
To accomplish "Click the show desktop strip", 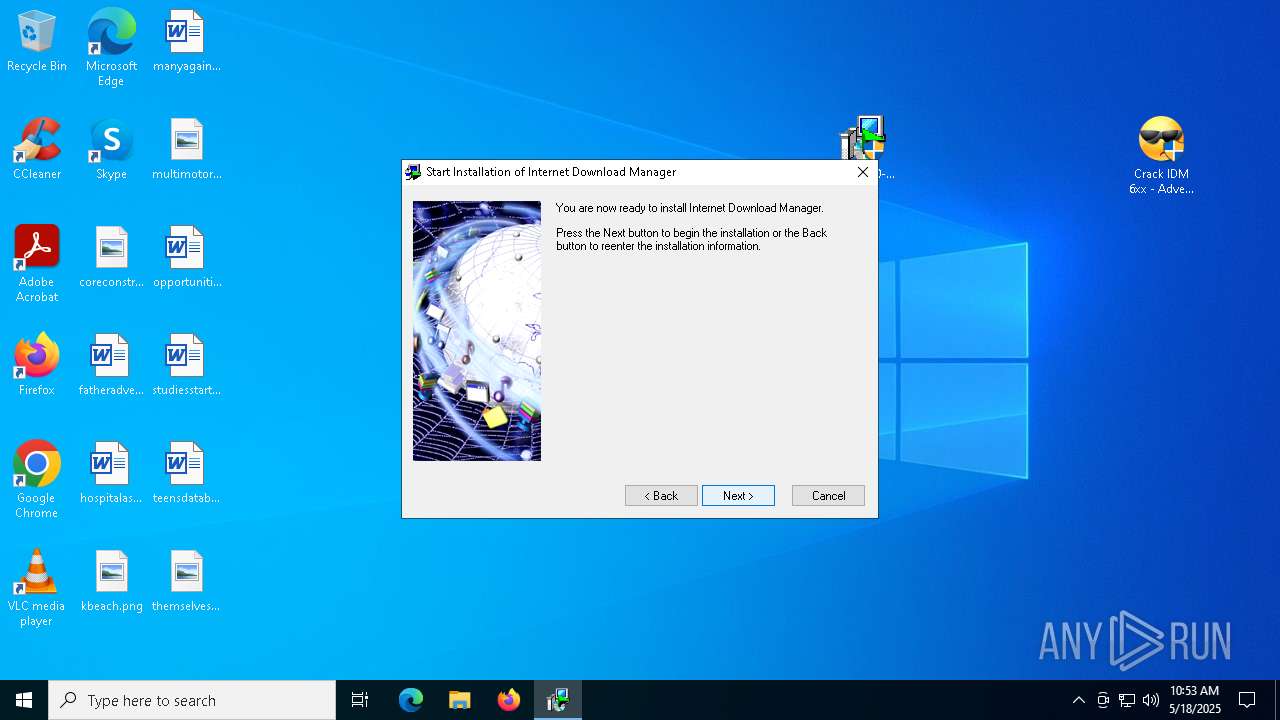I will [x=1277, y=700].
